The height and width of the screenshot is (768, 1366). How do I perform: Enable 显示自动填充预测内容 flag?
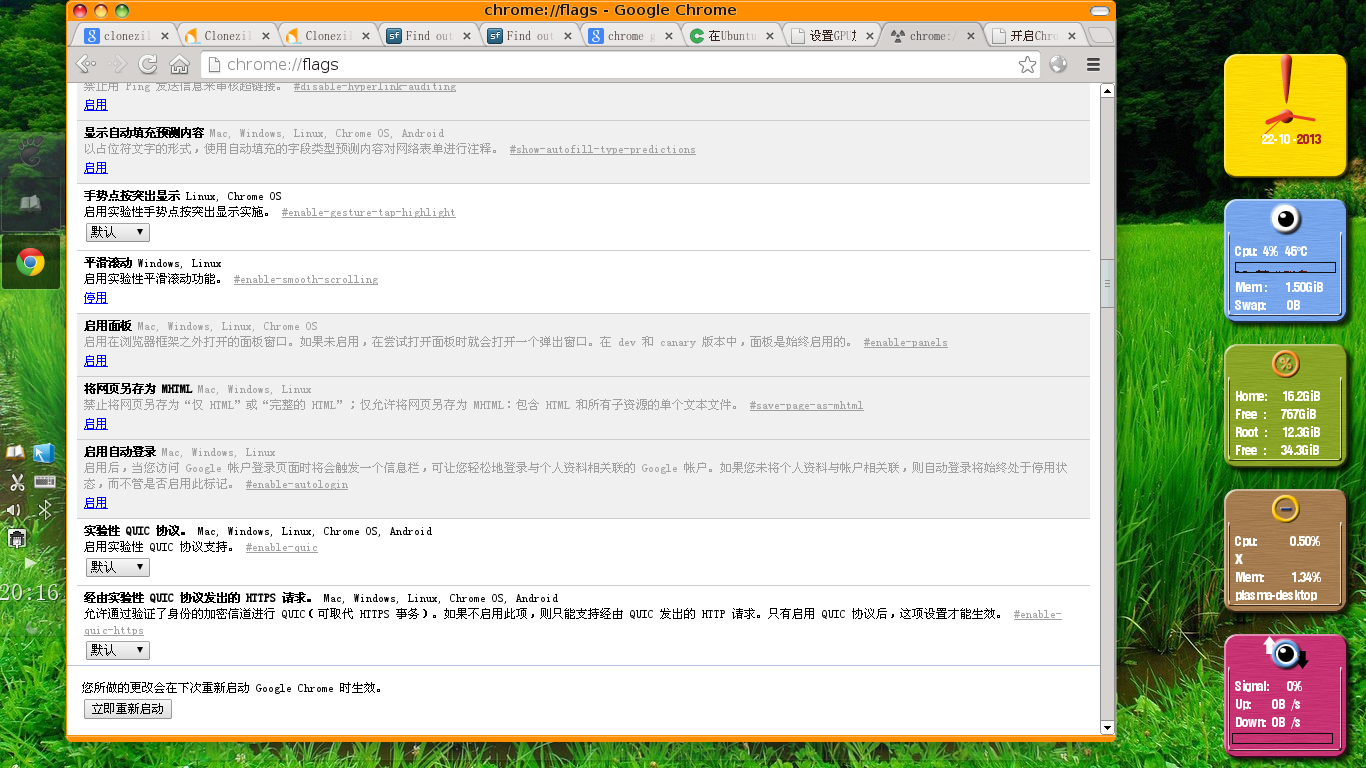click(x=95, y=168)
